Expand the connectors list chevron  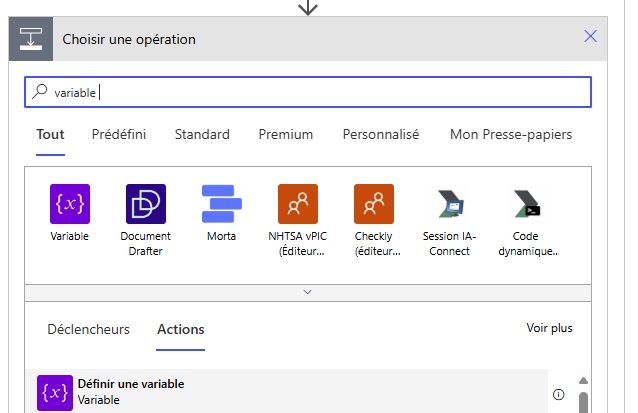point(307,292)
